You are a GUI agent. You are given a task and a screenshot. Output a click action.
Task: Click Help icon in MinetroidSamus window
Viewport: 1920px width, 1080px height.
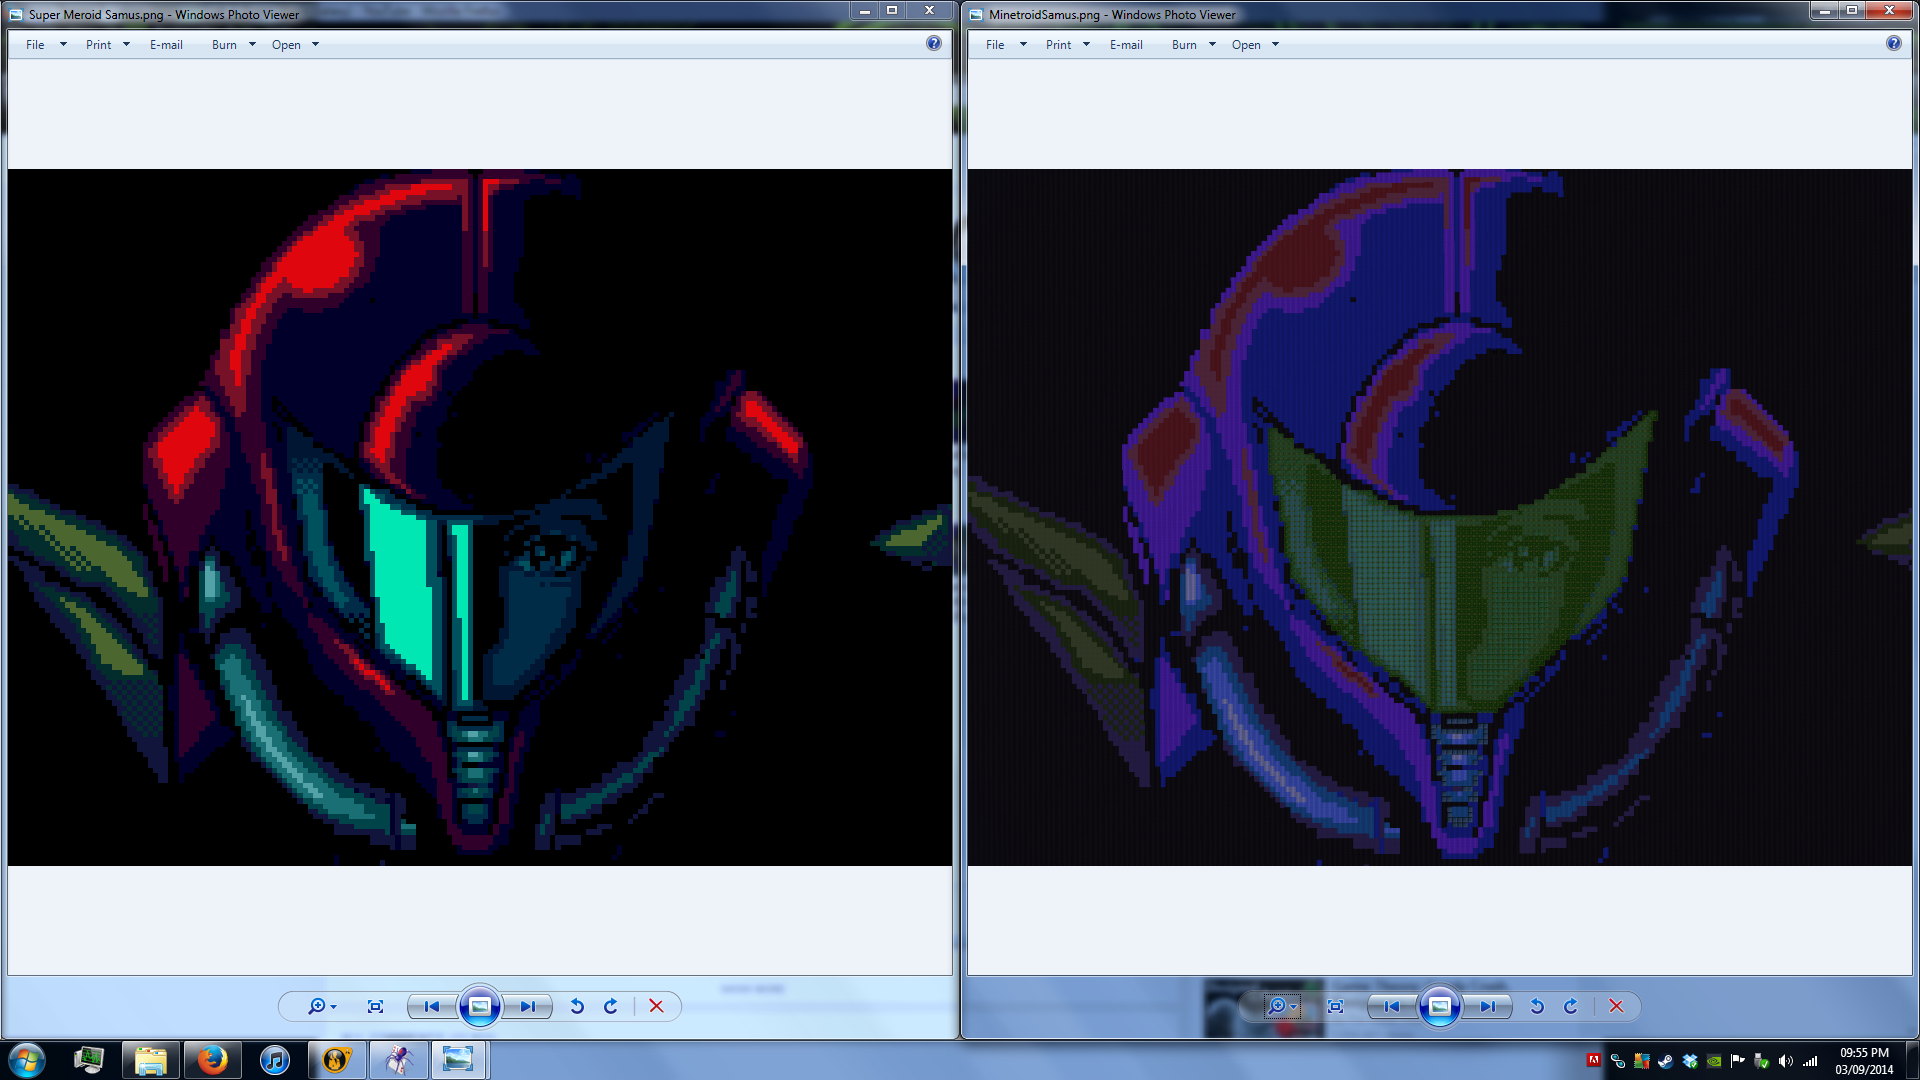point(1893,43)
